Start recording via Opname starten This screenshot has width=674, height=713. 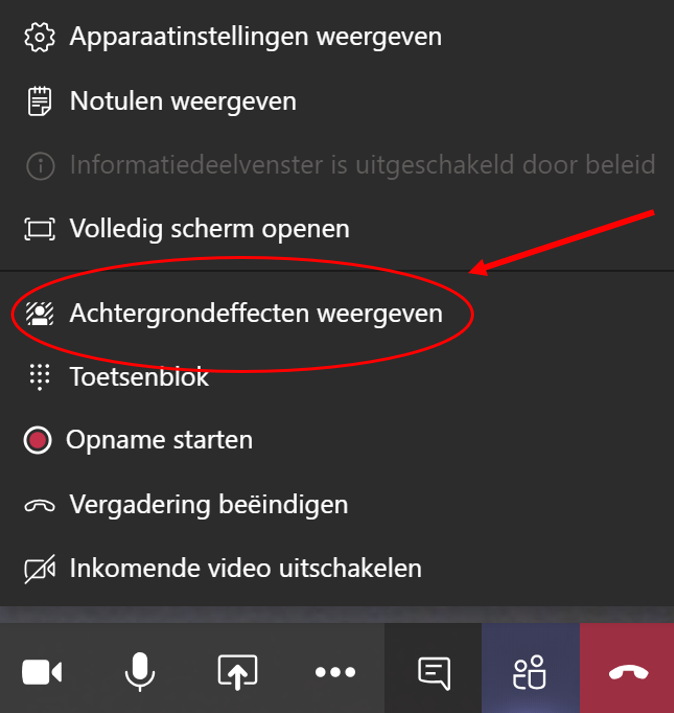pyautogui.click(x=337, y=440)
